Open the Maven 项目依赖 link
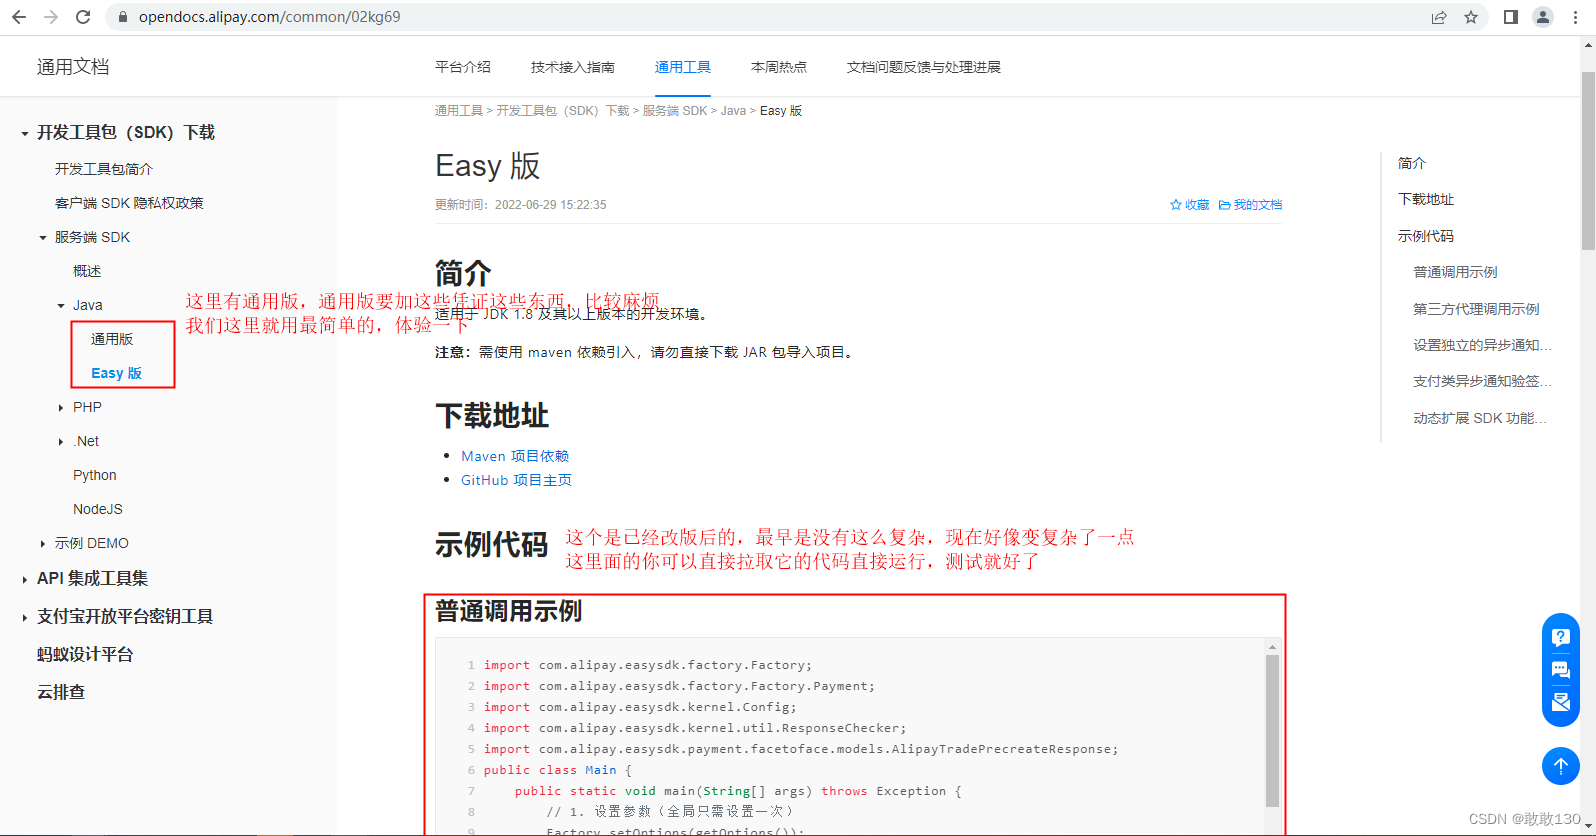 pyautogui.click(x=515, y=456)
